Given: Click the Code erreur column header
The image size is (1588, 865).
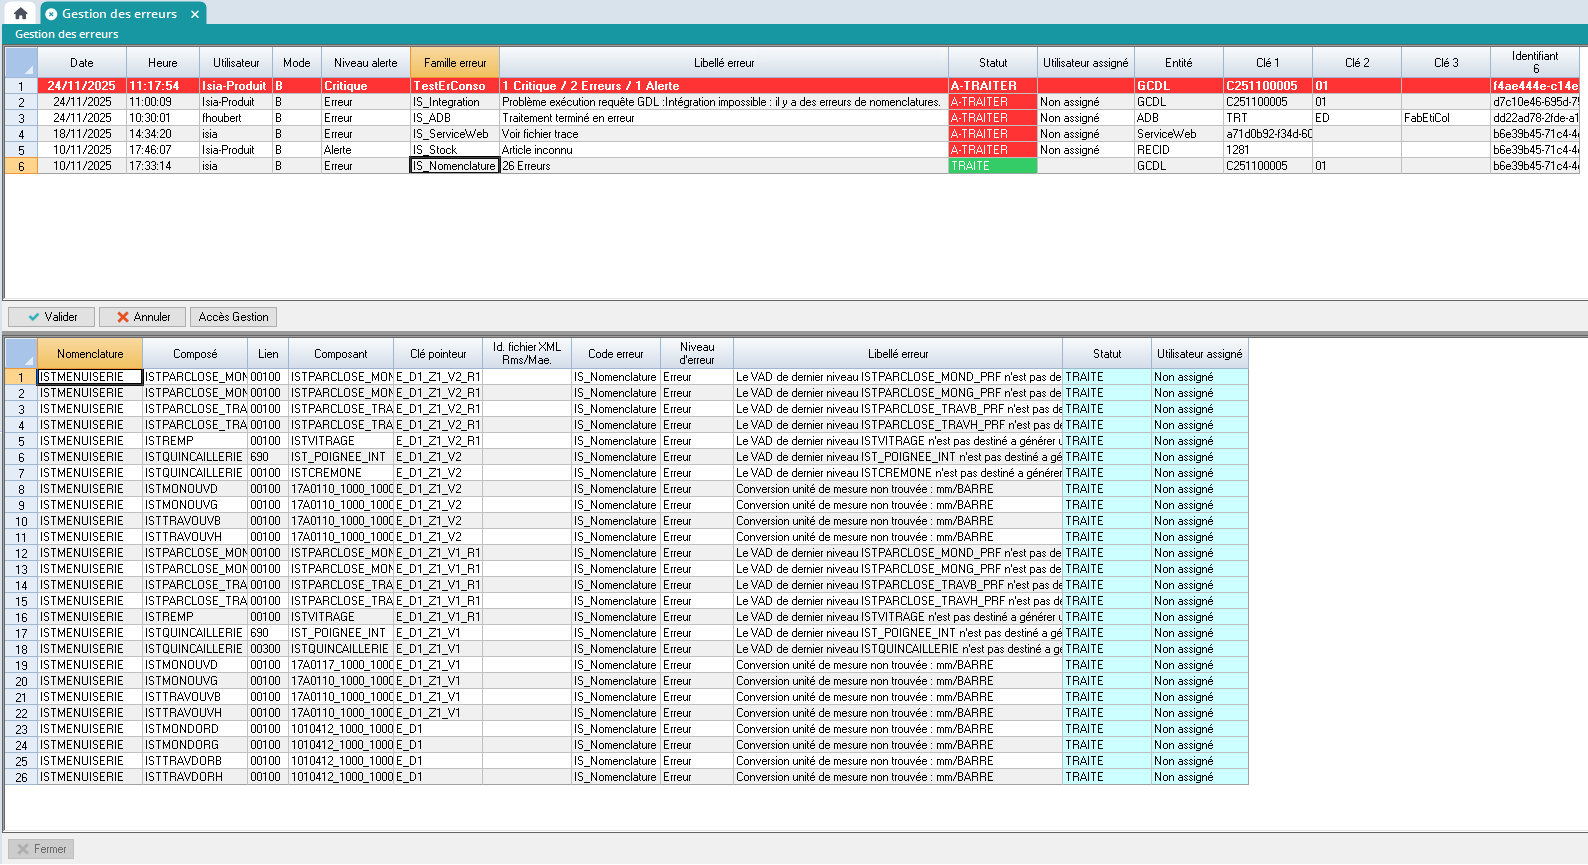Looking at the screenshot, I should [615, 354].
